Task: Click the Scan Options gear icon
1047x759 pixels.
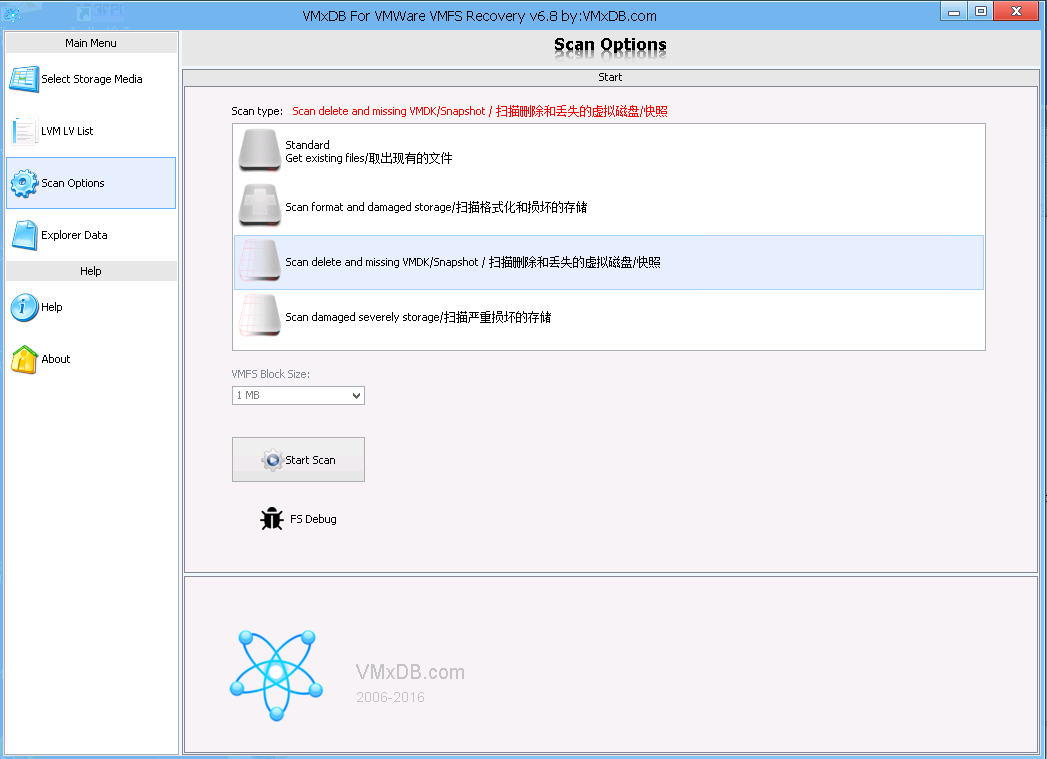Action: (24, 183)
